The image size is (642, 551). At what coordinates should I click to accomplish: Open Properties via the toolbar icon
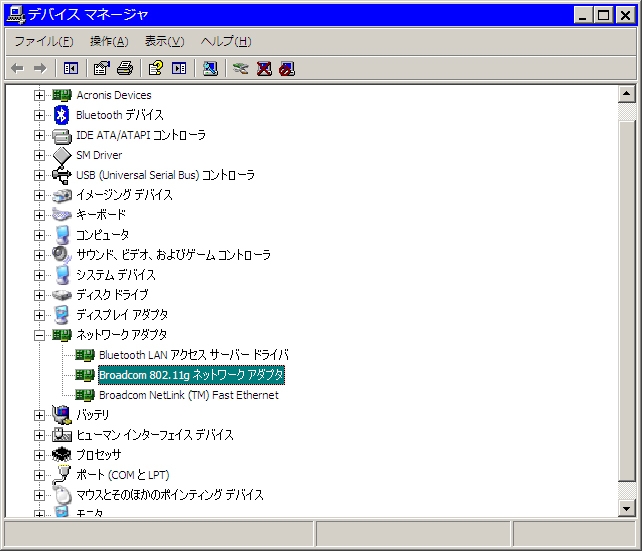coord(102,68)
